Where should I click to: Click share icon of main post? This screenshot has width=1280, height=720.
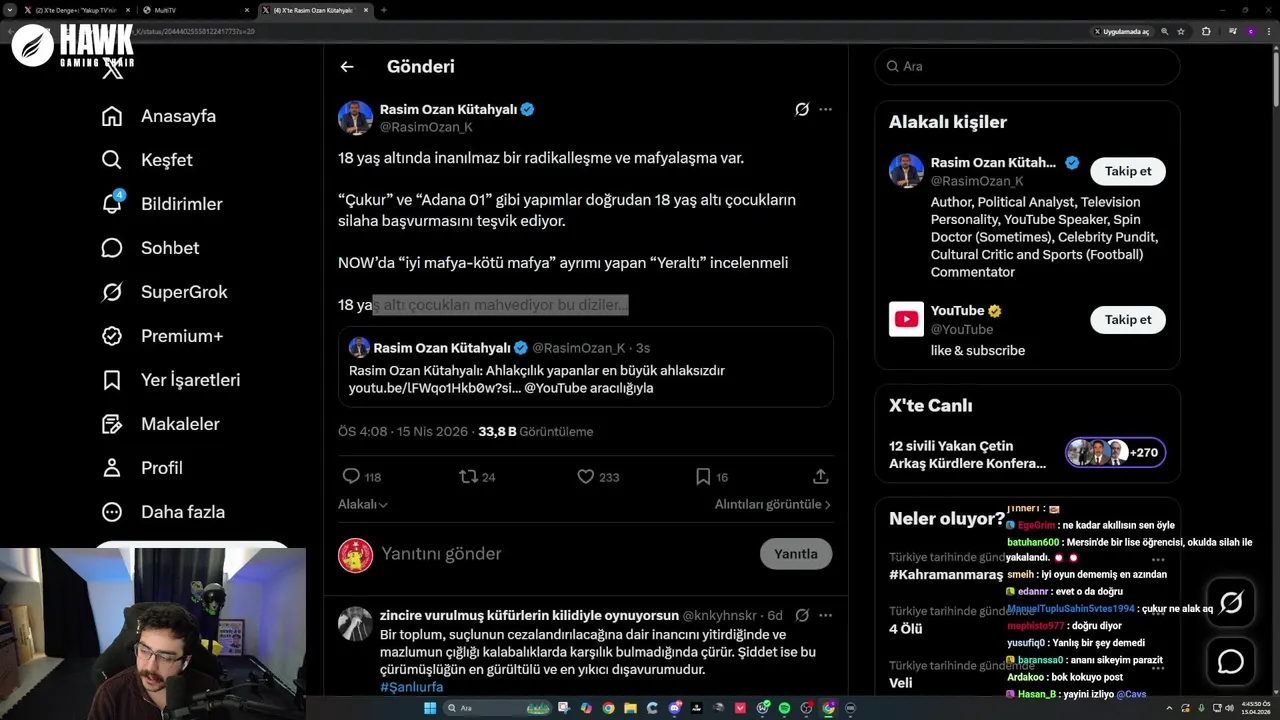click(x=820, y=477)
